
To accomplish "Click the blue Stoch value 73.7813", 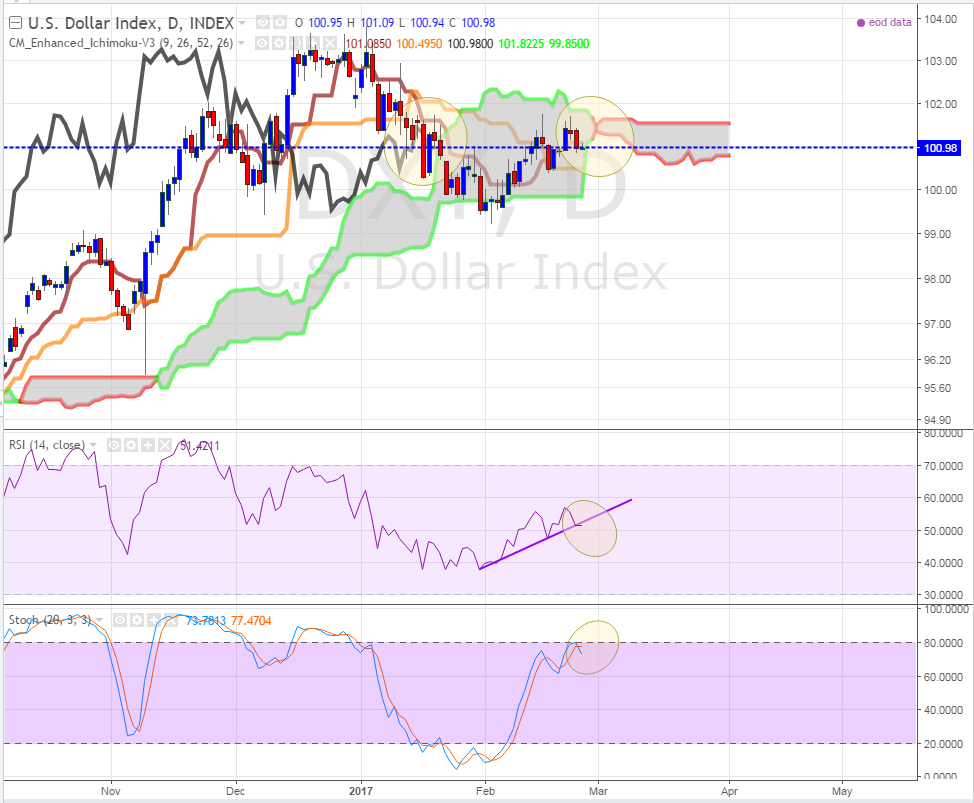I will click(x=206, y=620).
